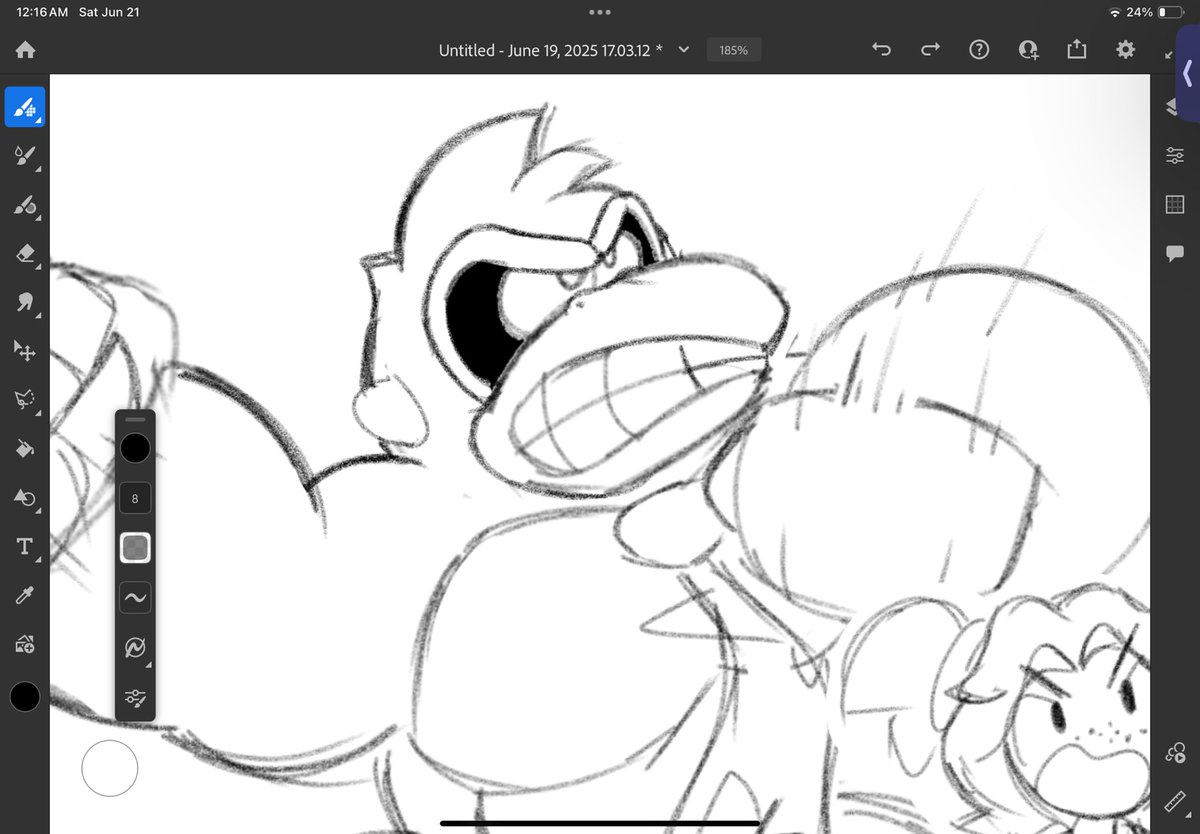Select the Move/Transform tool
1200x834 pixels.
click(x=25, y=351)
